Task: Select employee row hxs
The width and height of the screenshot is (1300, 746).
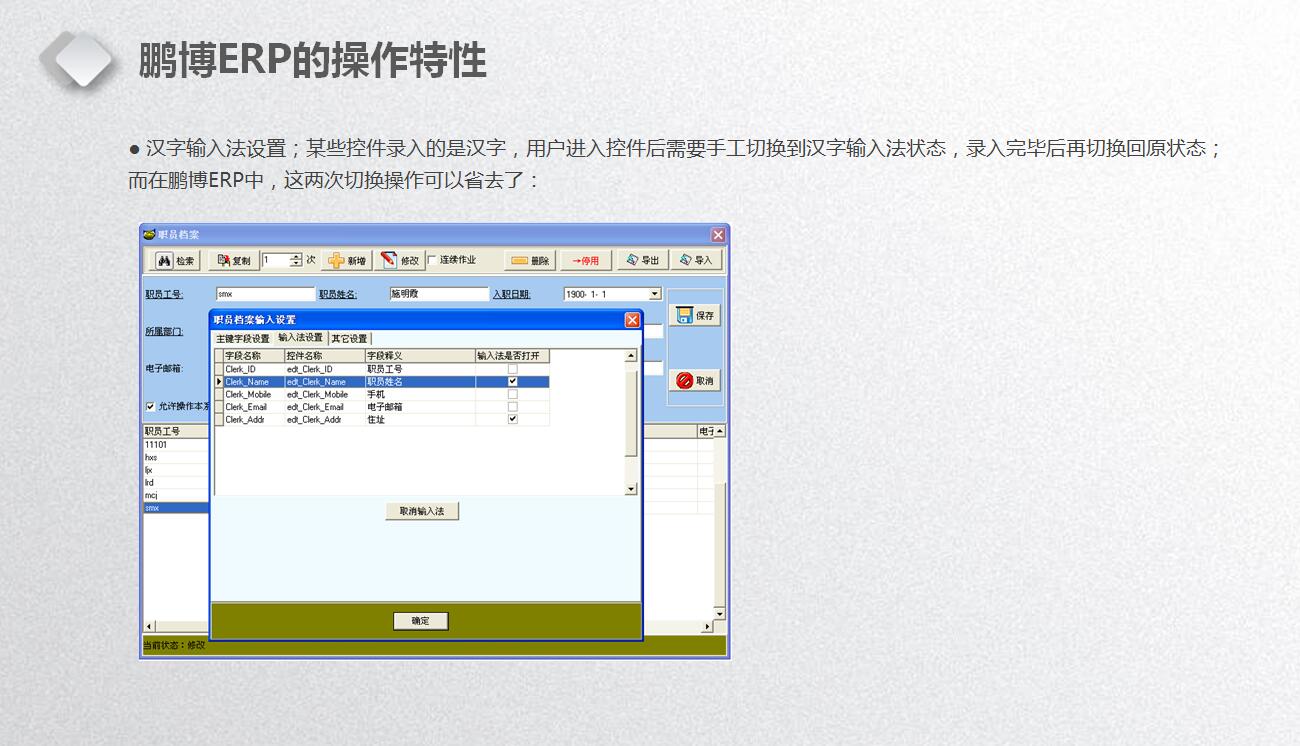Action: click(176, 457)
